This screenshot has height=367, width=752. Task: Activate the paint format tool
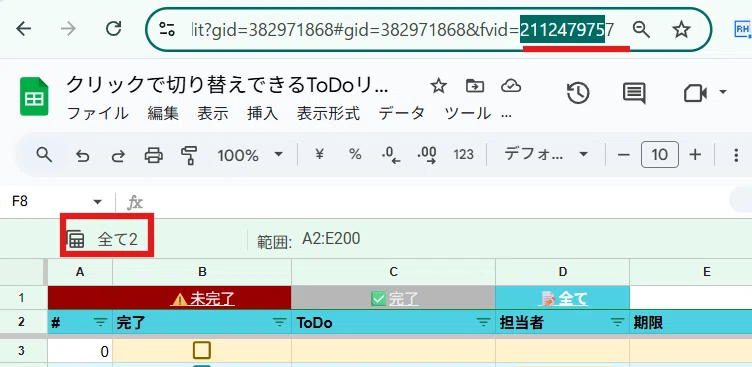point(189,155)
